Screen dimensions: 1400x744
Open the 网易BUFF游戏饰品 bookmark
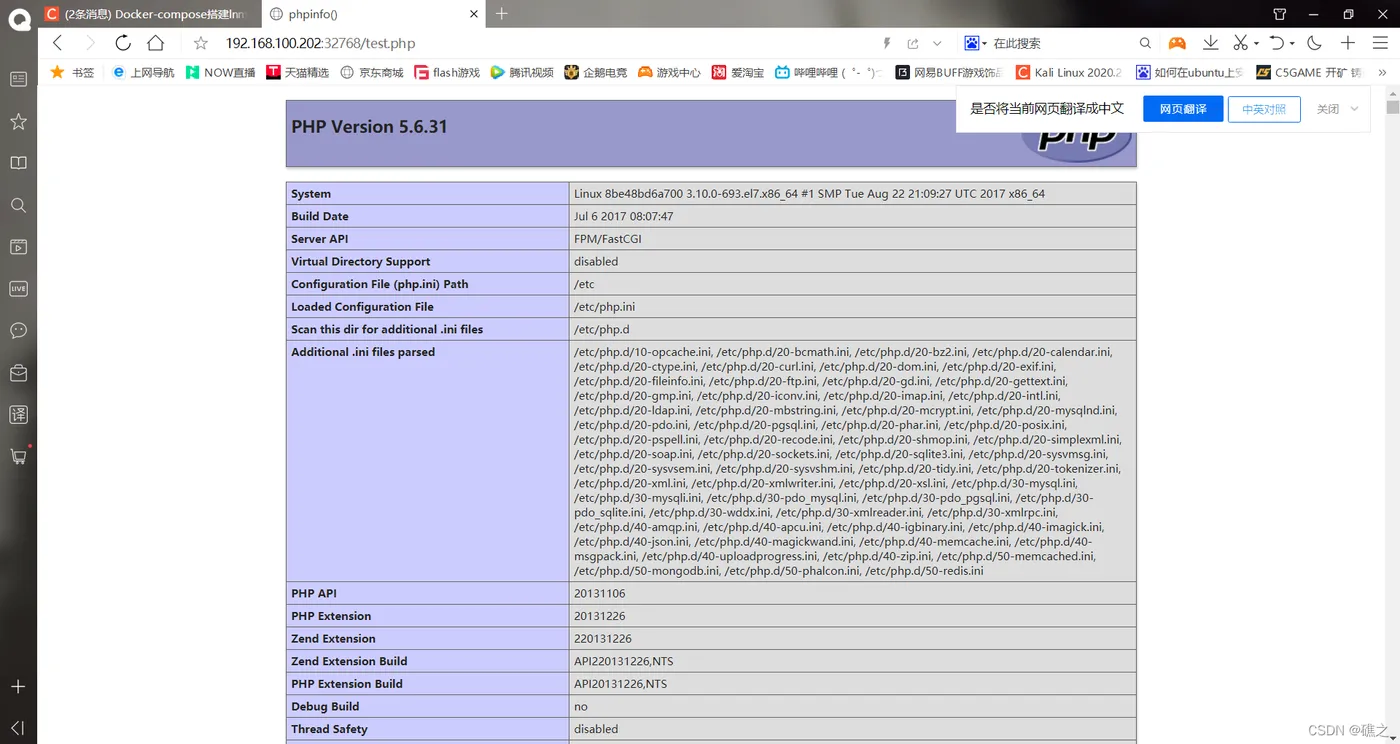tap(950, 72)
